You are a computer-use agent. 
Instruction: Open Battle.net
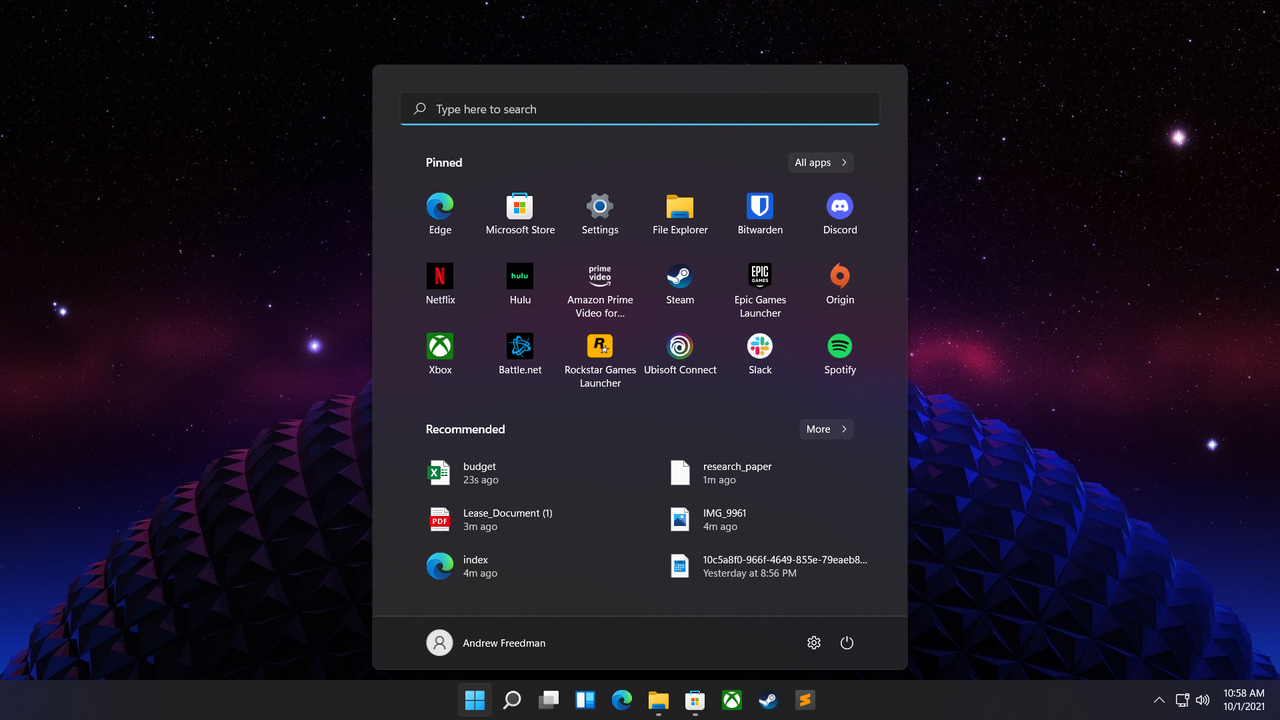[520, 354]
